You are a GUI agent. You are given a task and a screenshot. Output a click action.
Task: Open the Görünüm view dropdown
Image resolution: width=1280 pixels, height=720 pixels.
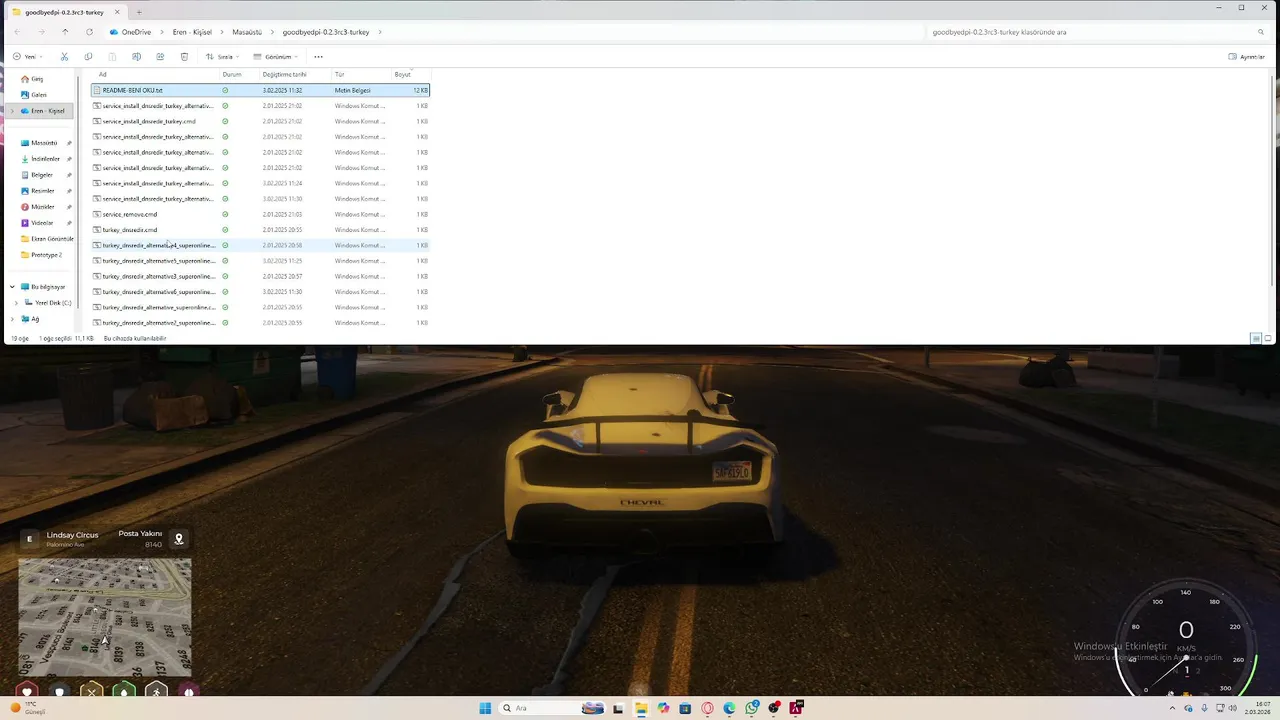point(274,57)
